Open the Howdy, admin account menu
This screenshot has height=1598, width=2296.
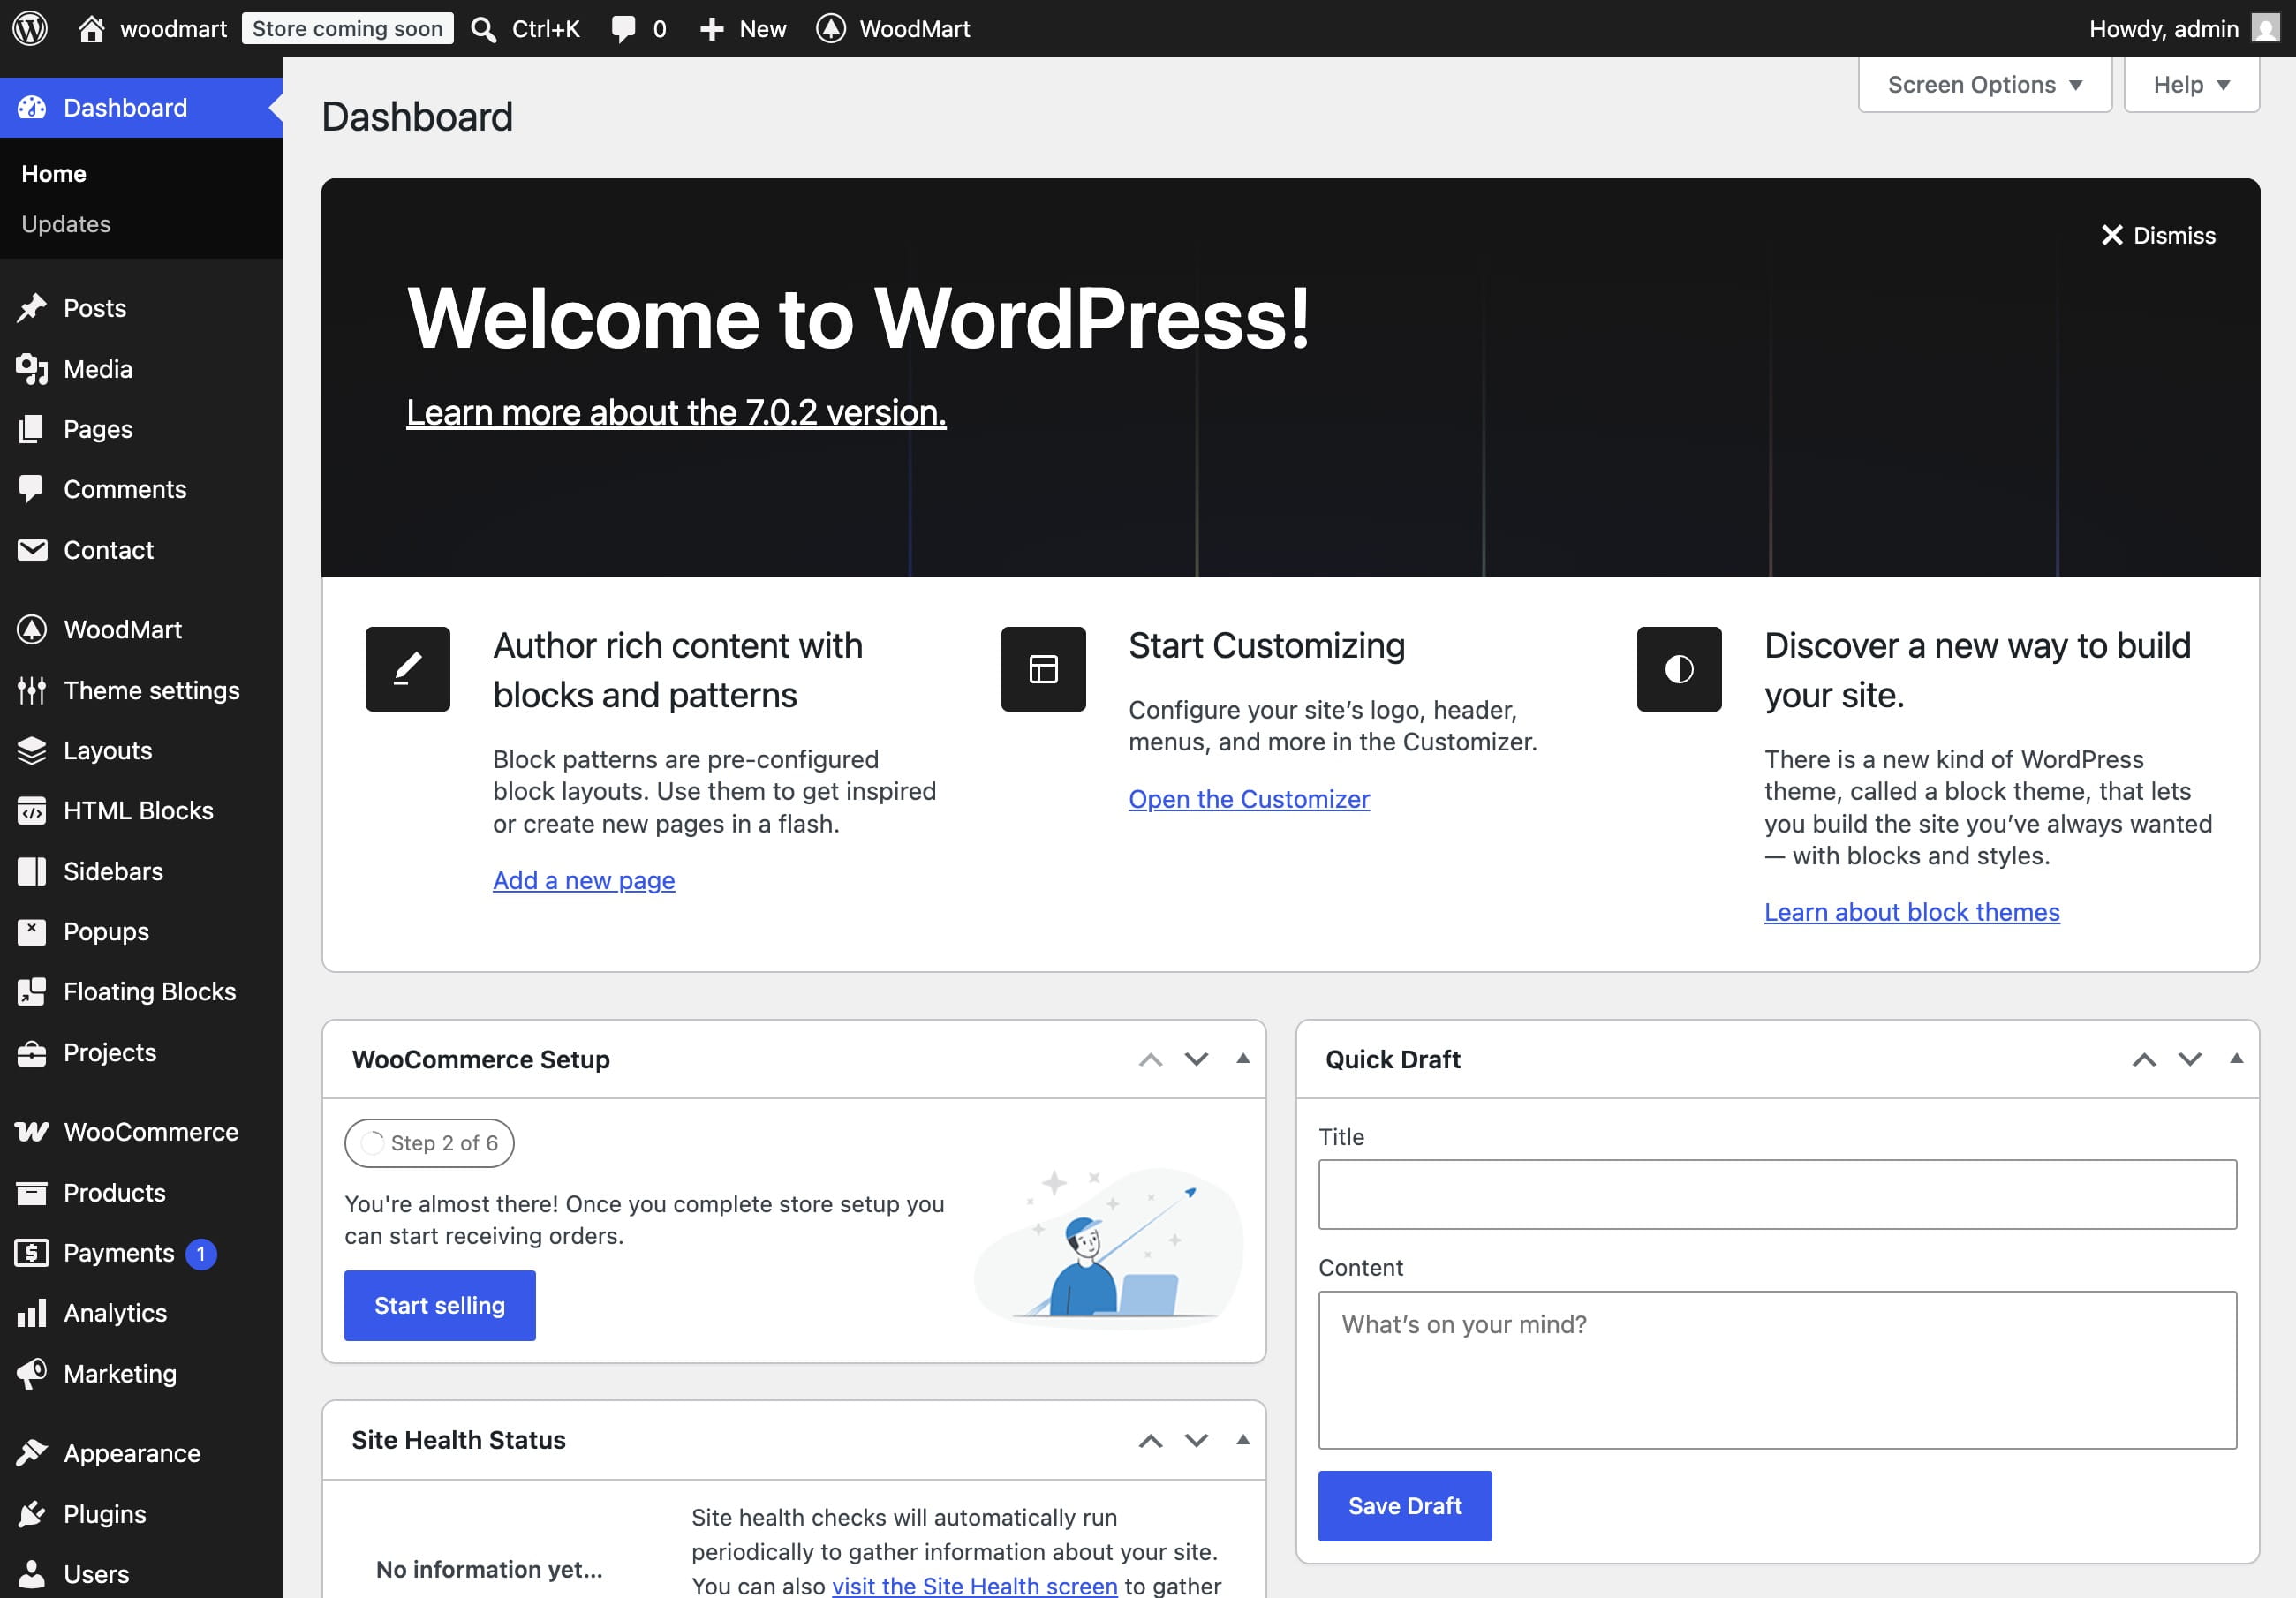tap(2184, 29)
